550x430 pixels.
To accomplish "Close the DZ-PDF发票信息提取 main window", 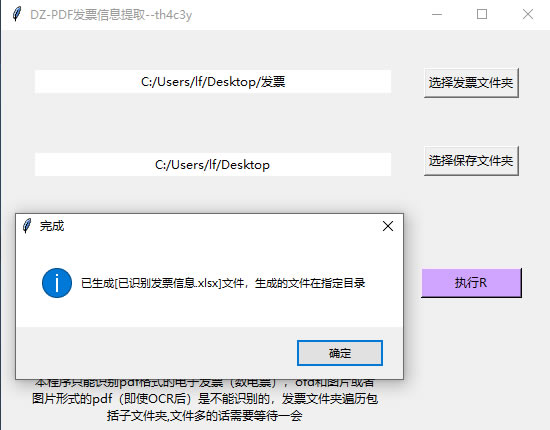I will [528, 14].
